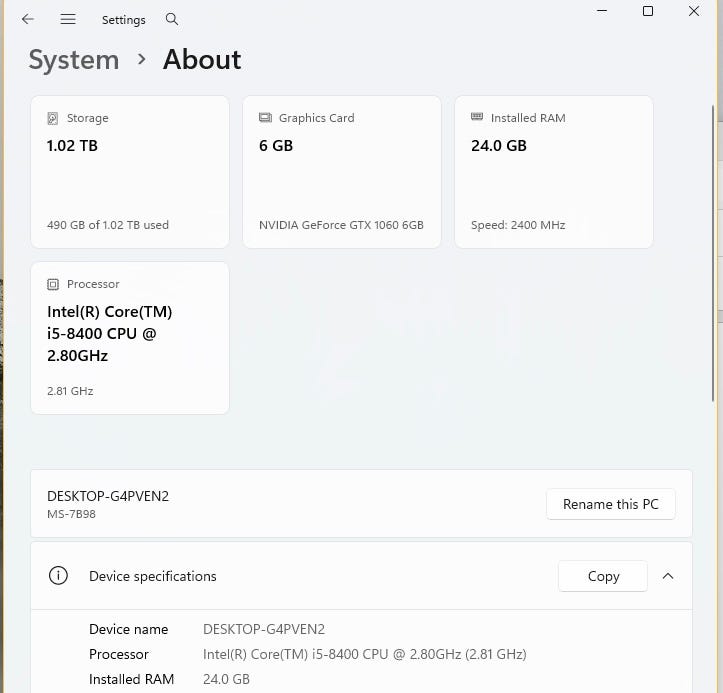Open the Storage card showing 1.02 TB
The width and height of the screenshot is (723, 693).
click(x=130, y=172)
